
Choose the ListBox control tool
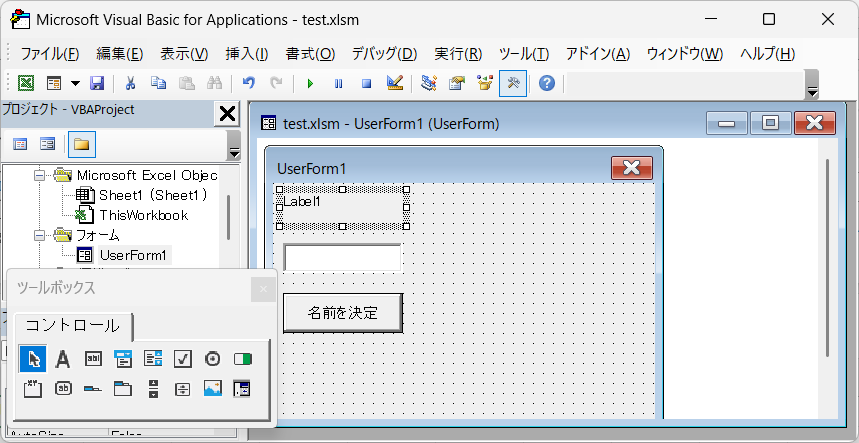[x=153, y=359]
